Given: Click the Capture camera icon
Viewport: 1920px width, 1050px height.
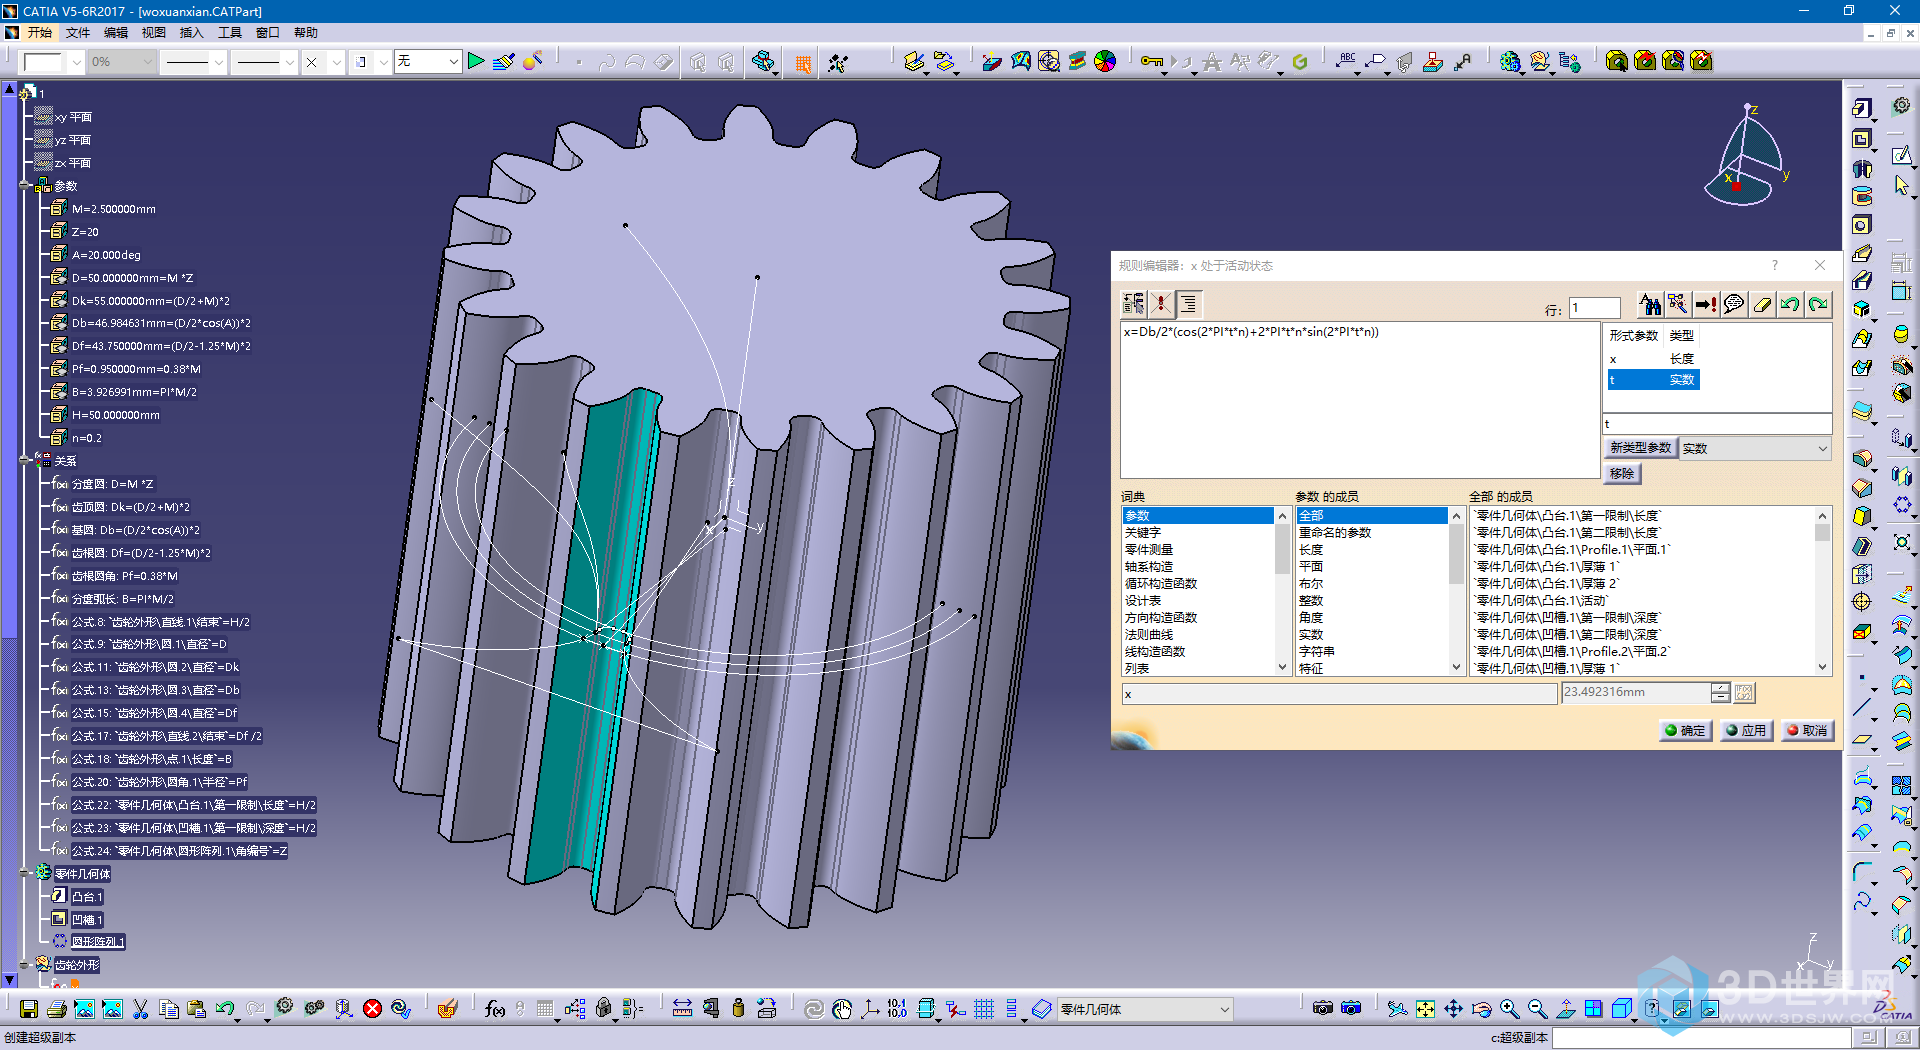Looking at the screenshot, I should click(x=1323, y=1009).
